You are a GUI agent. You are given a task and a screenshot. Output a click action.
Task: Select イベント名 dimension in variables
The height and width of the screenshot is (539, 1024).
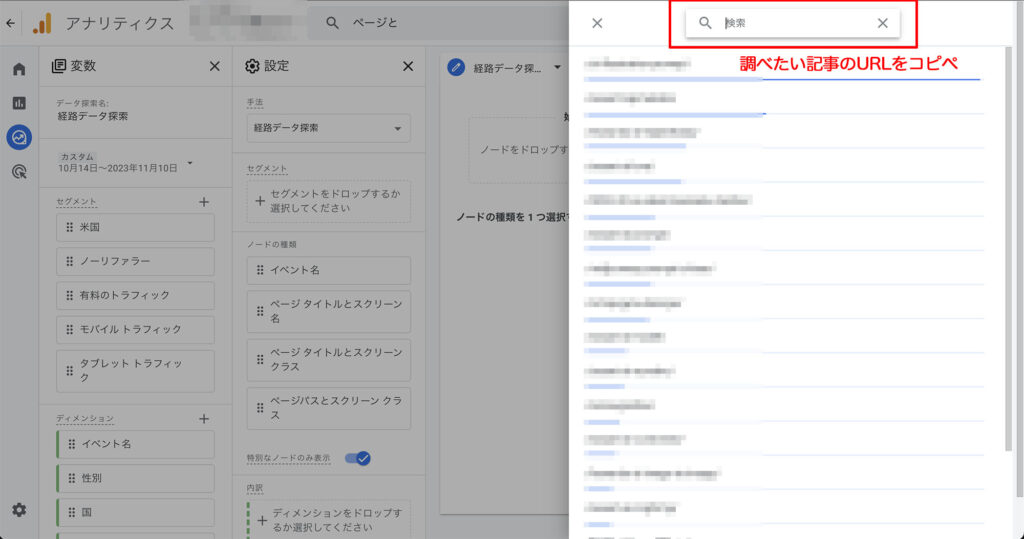135,444
